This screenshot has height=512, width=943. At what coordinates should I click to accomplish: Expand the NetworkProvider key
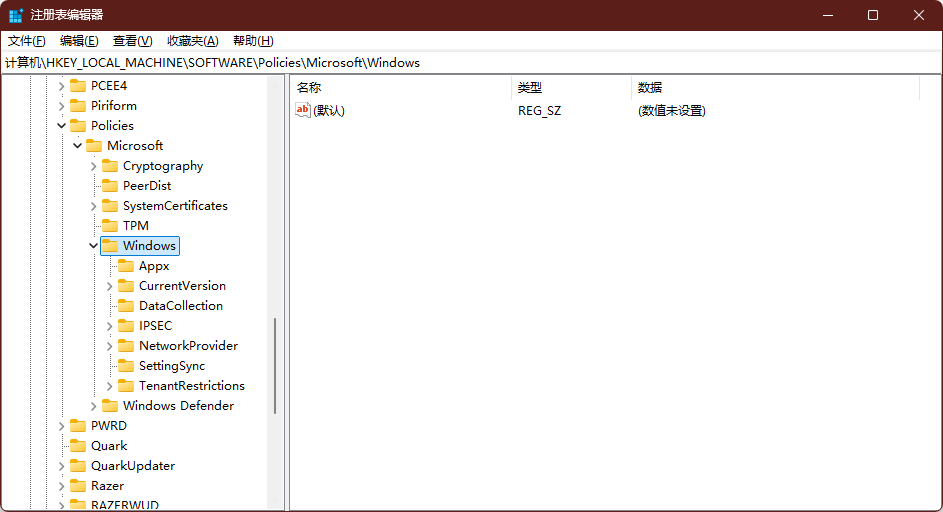tap(109, 346)
